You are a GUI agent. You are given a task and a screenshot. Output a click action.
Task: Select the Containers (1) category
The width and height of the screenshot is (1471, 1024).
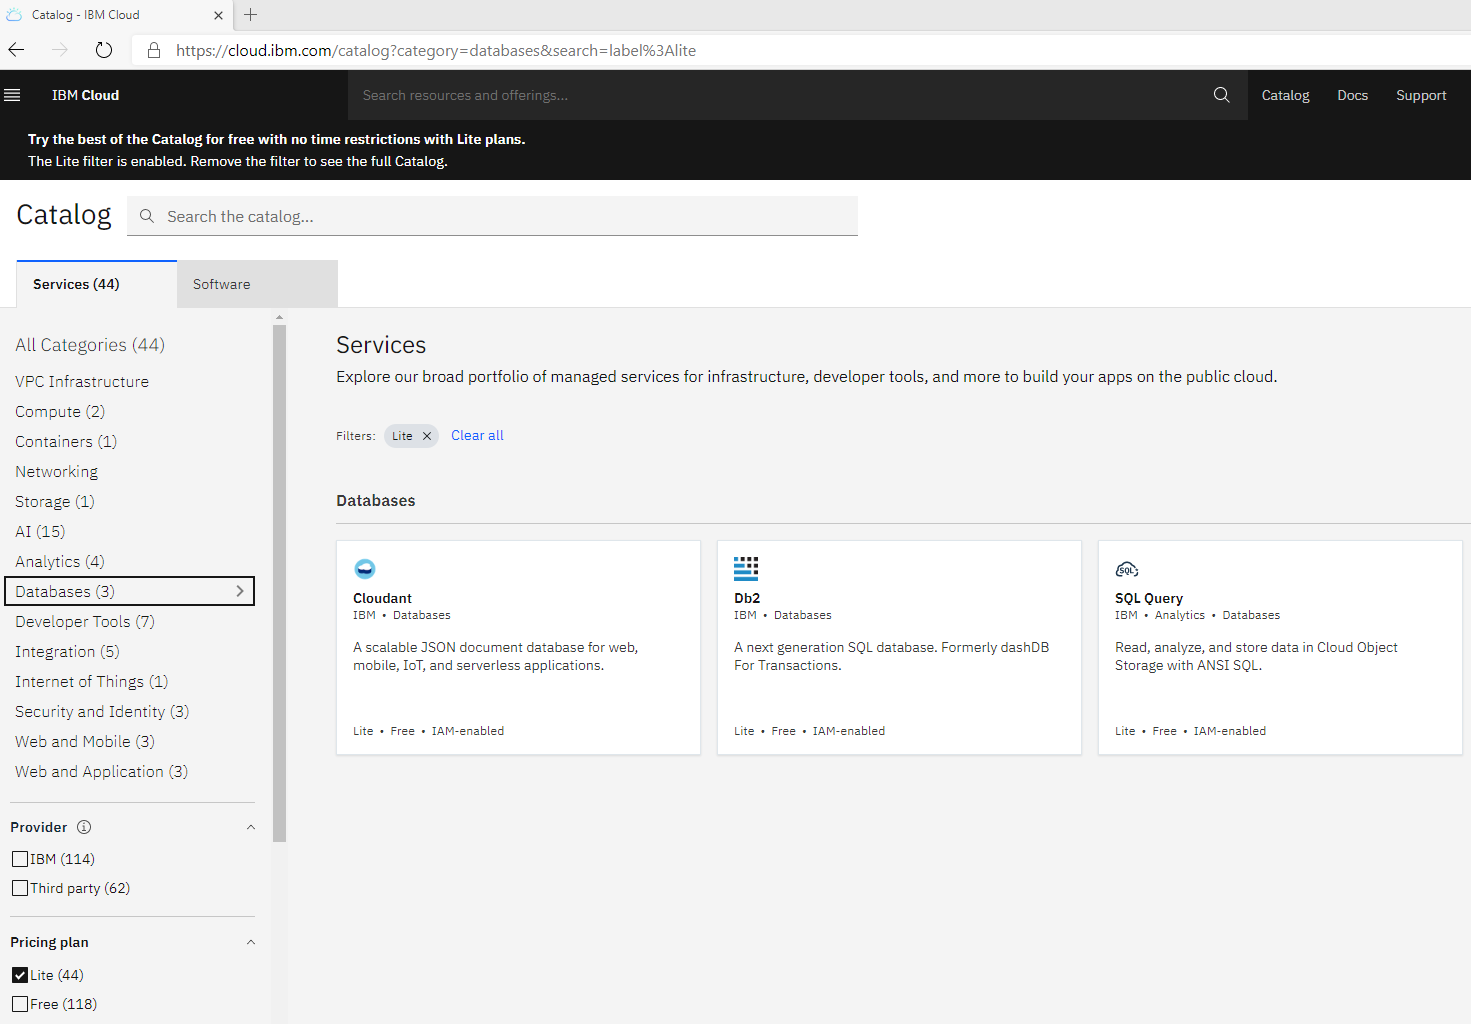point(66,442)
